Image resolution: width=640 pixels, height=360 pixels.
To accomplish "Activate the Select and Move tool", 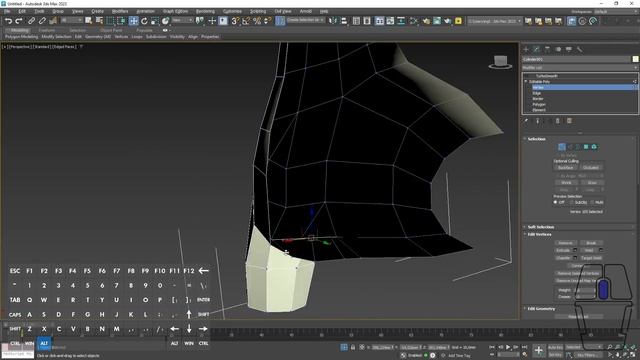I will pos(133,21).
